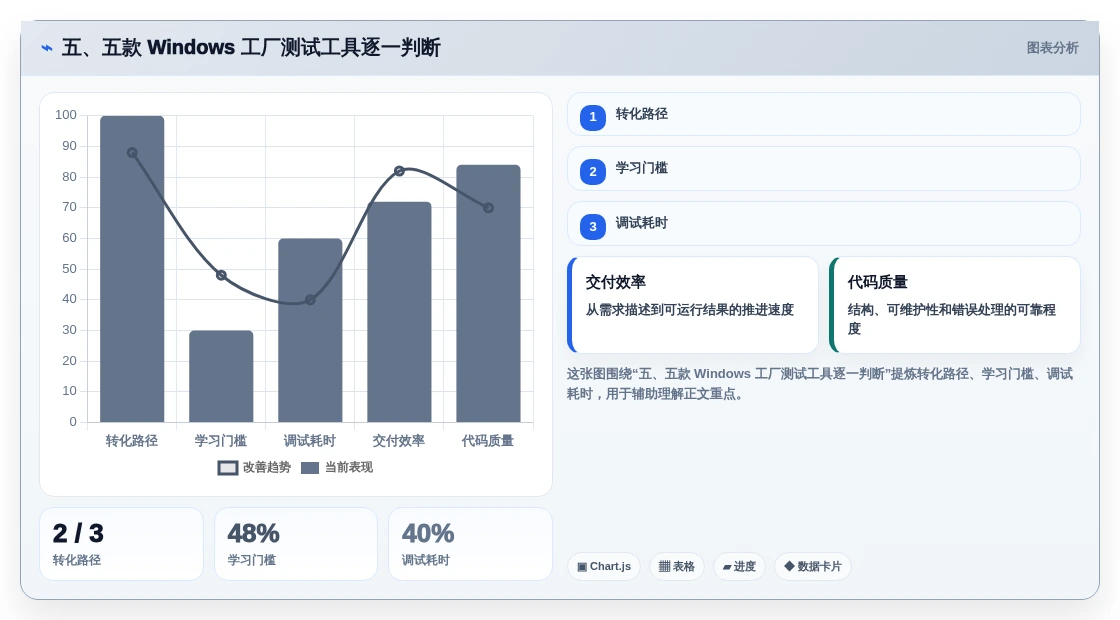
Task: Toggle the 当前表现 legend item
Action: [x=337, y=467]
